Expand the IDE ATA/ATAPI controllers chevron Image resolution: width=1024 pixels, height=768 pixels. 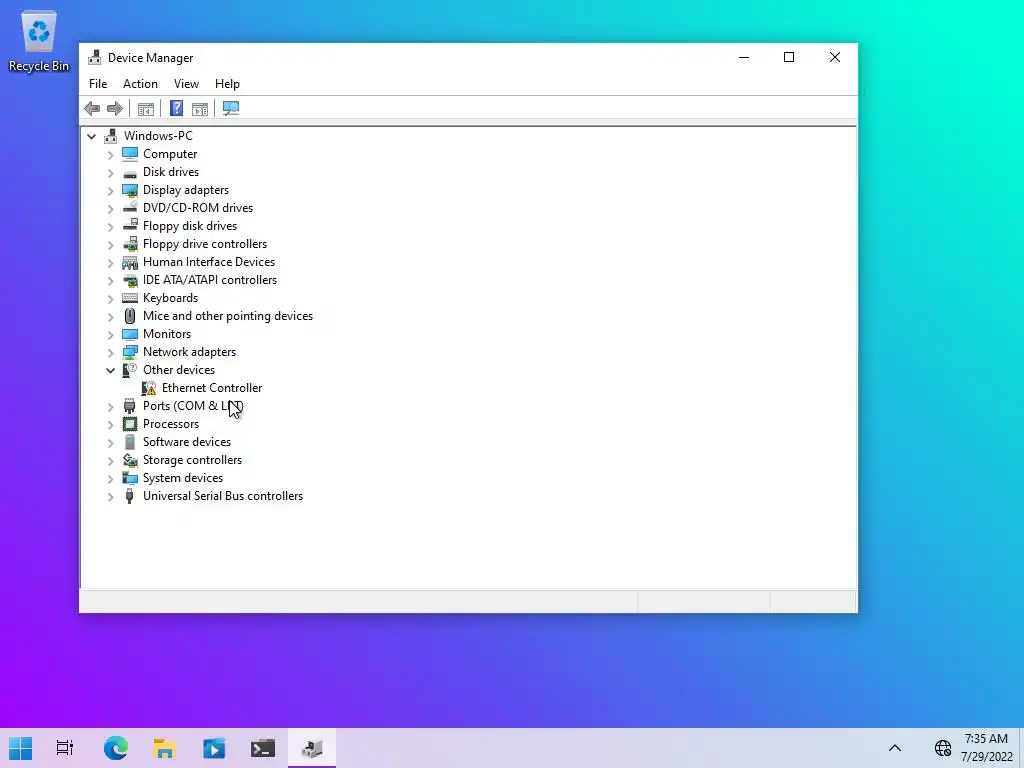point(110,280)
